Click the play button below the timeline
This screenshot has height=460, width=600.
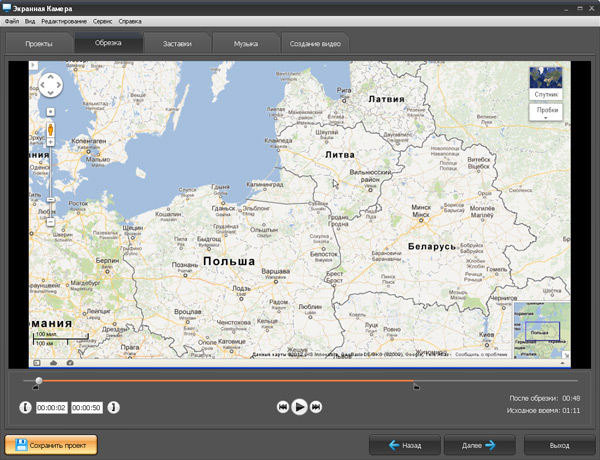coord(299,407)
